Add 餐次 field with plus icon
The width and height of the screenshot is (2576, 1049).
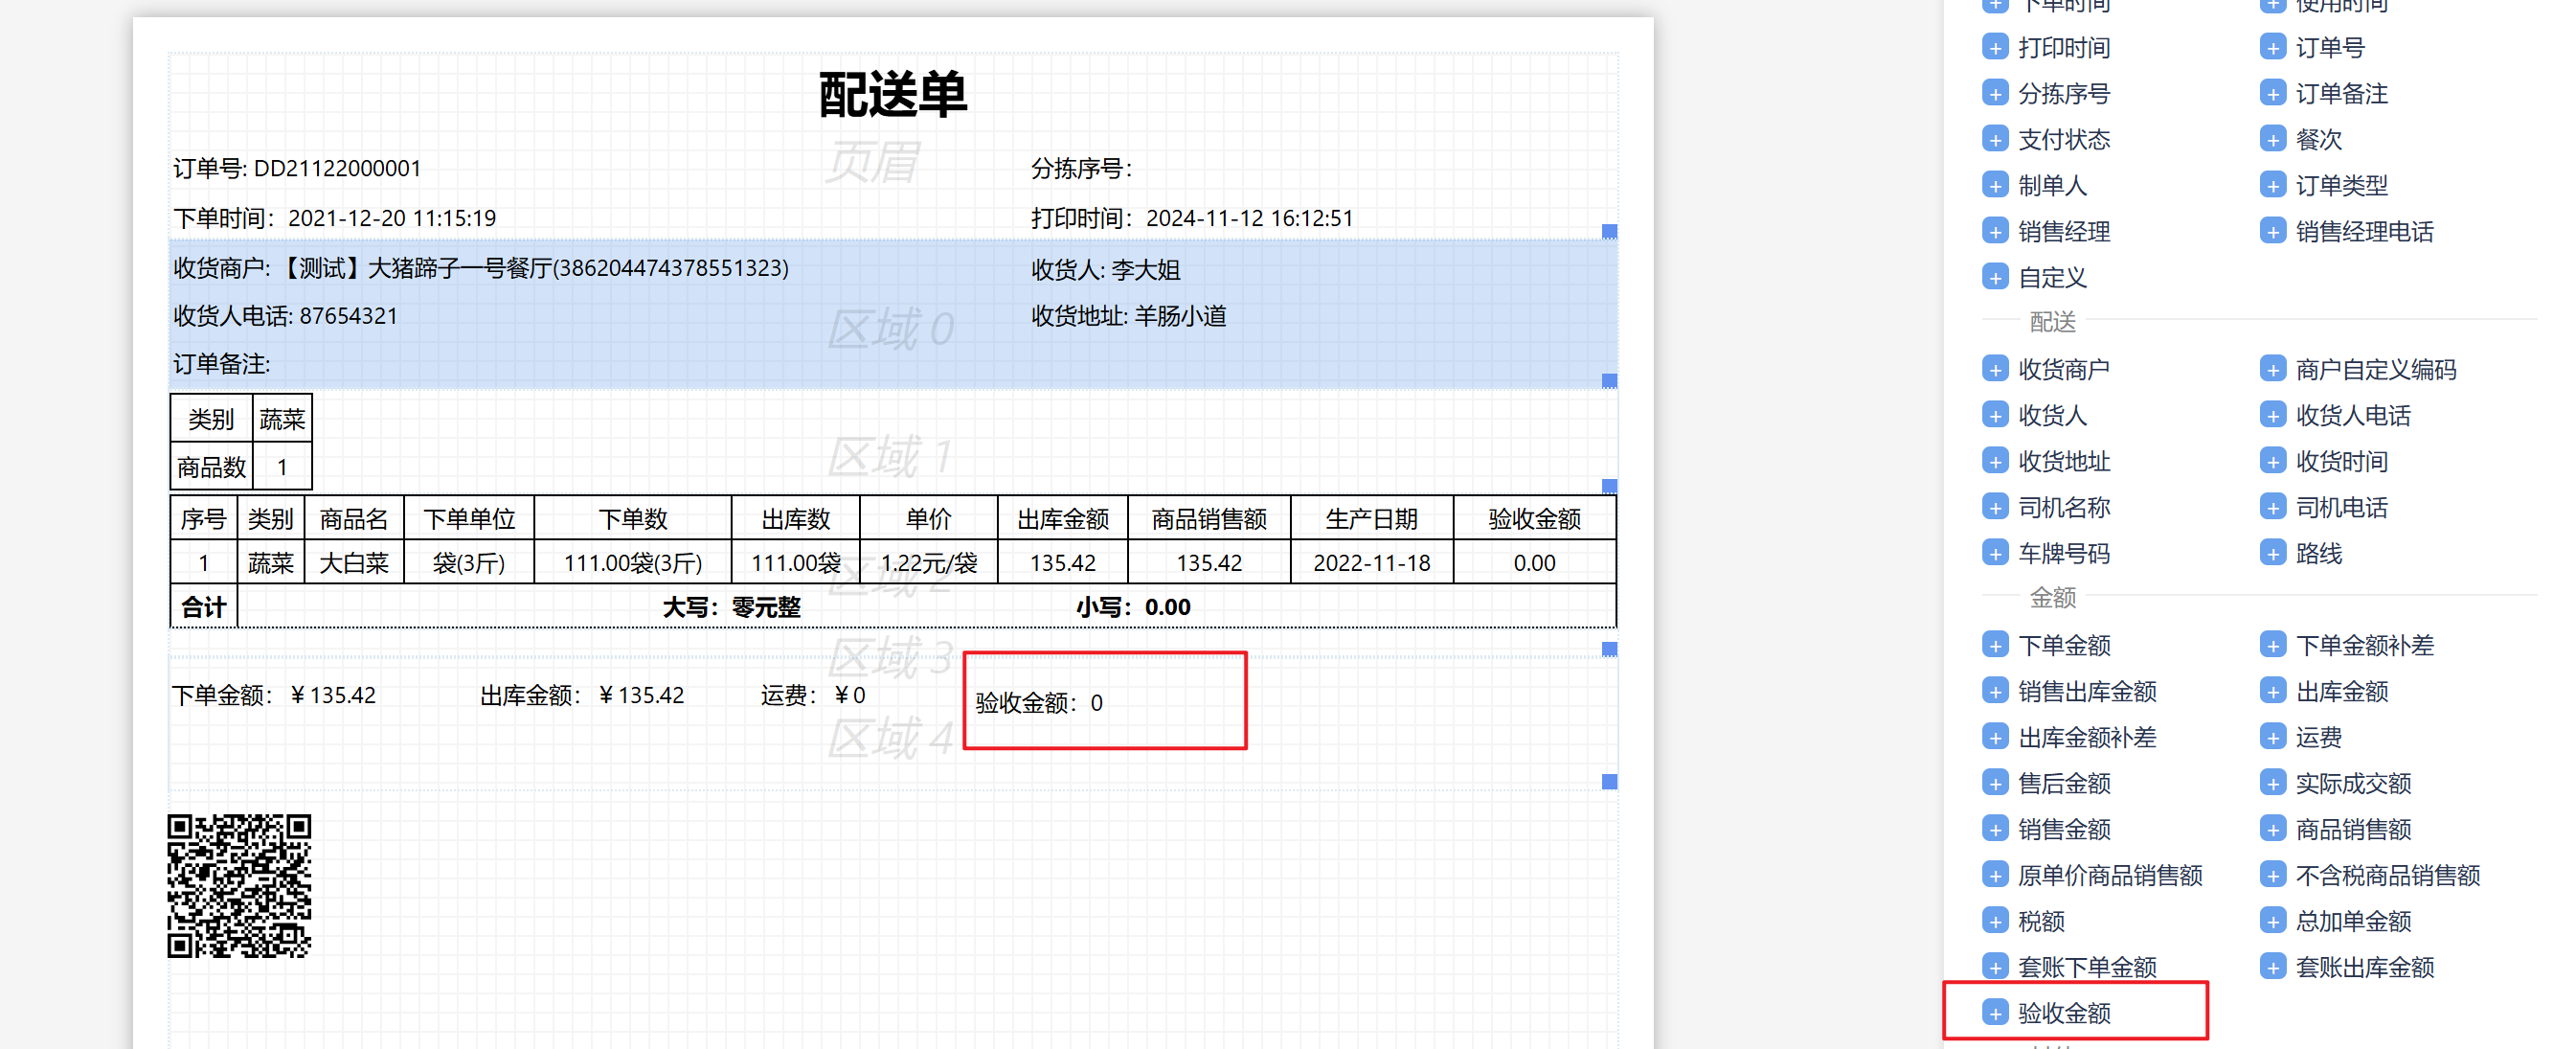[2272, 139]
